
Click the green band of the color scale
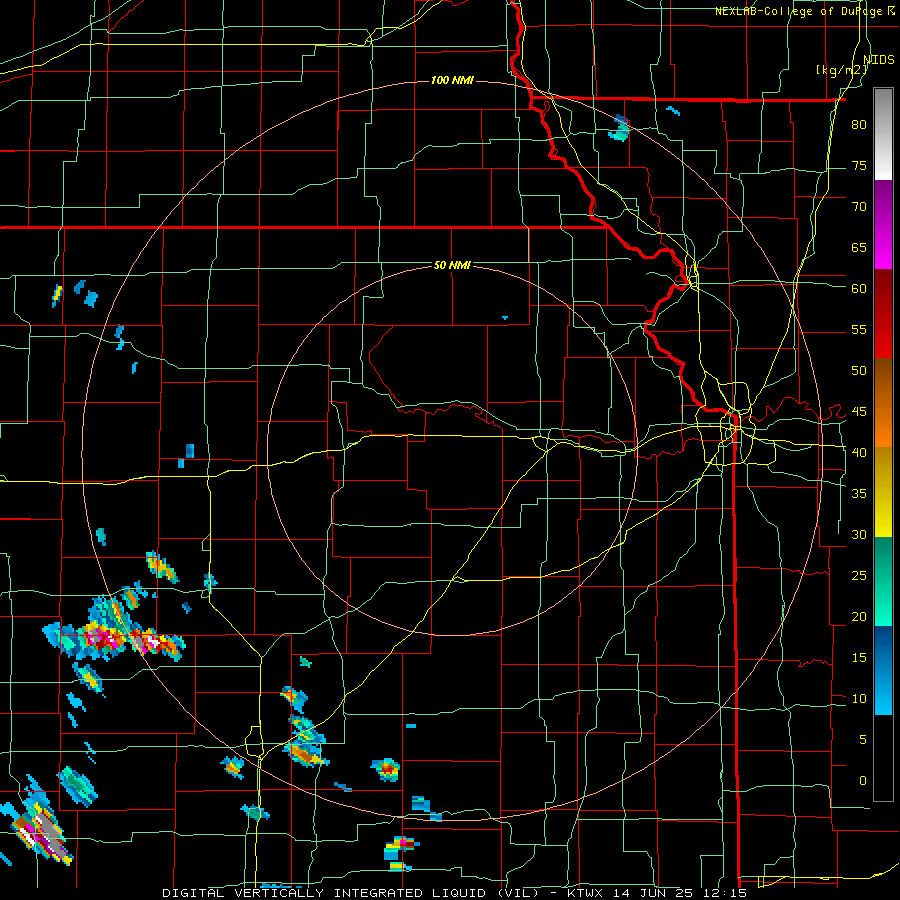[883, 581]
